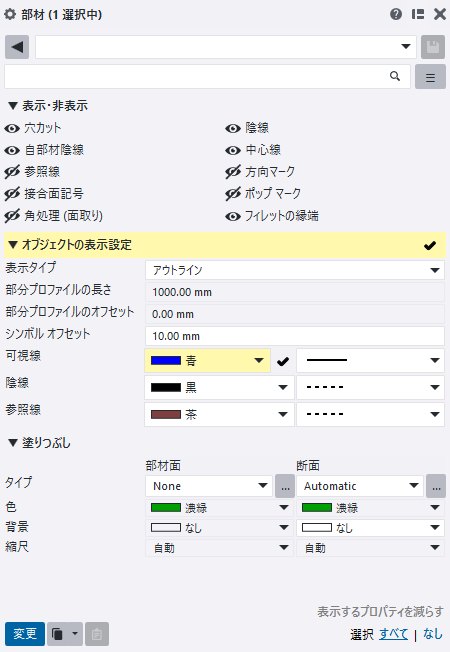
Task: Uncheck the 可視線 color checkmark
Action: point(283,361)
